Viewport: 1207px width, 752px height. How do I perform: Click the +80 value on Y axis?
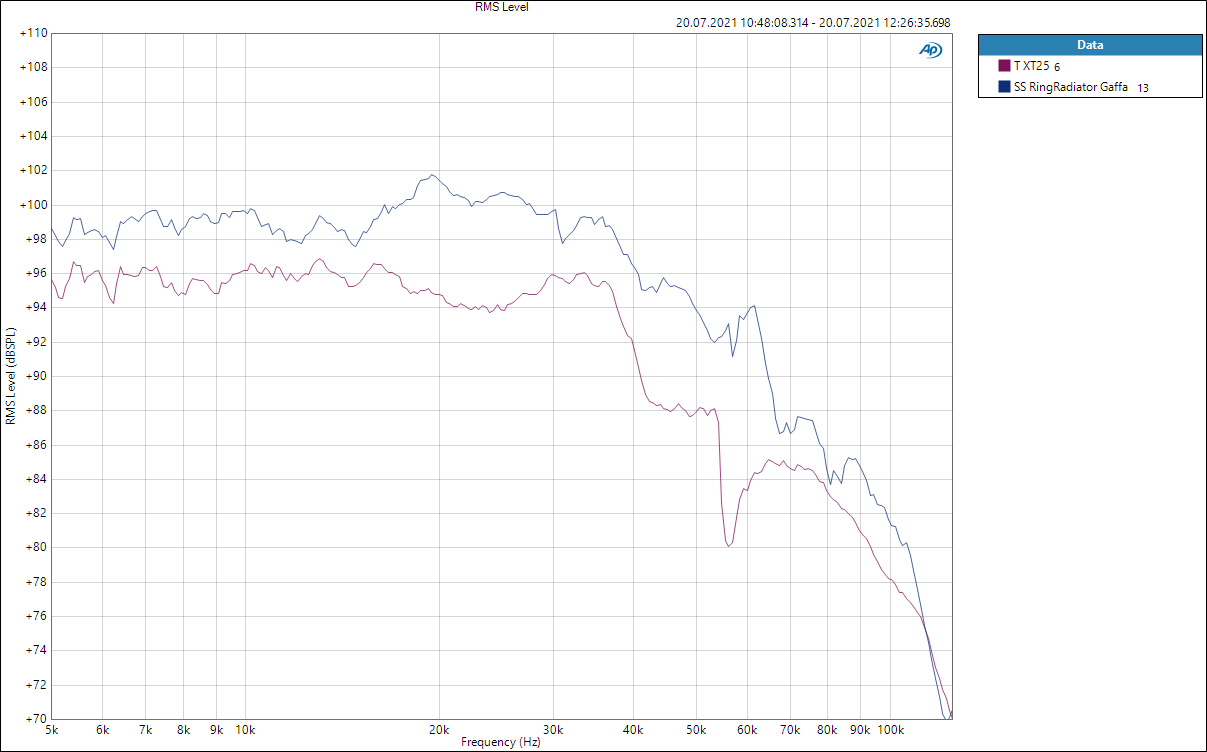tap(36, 547)
